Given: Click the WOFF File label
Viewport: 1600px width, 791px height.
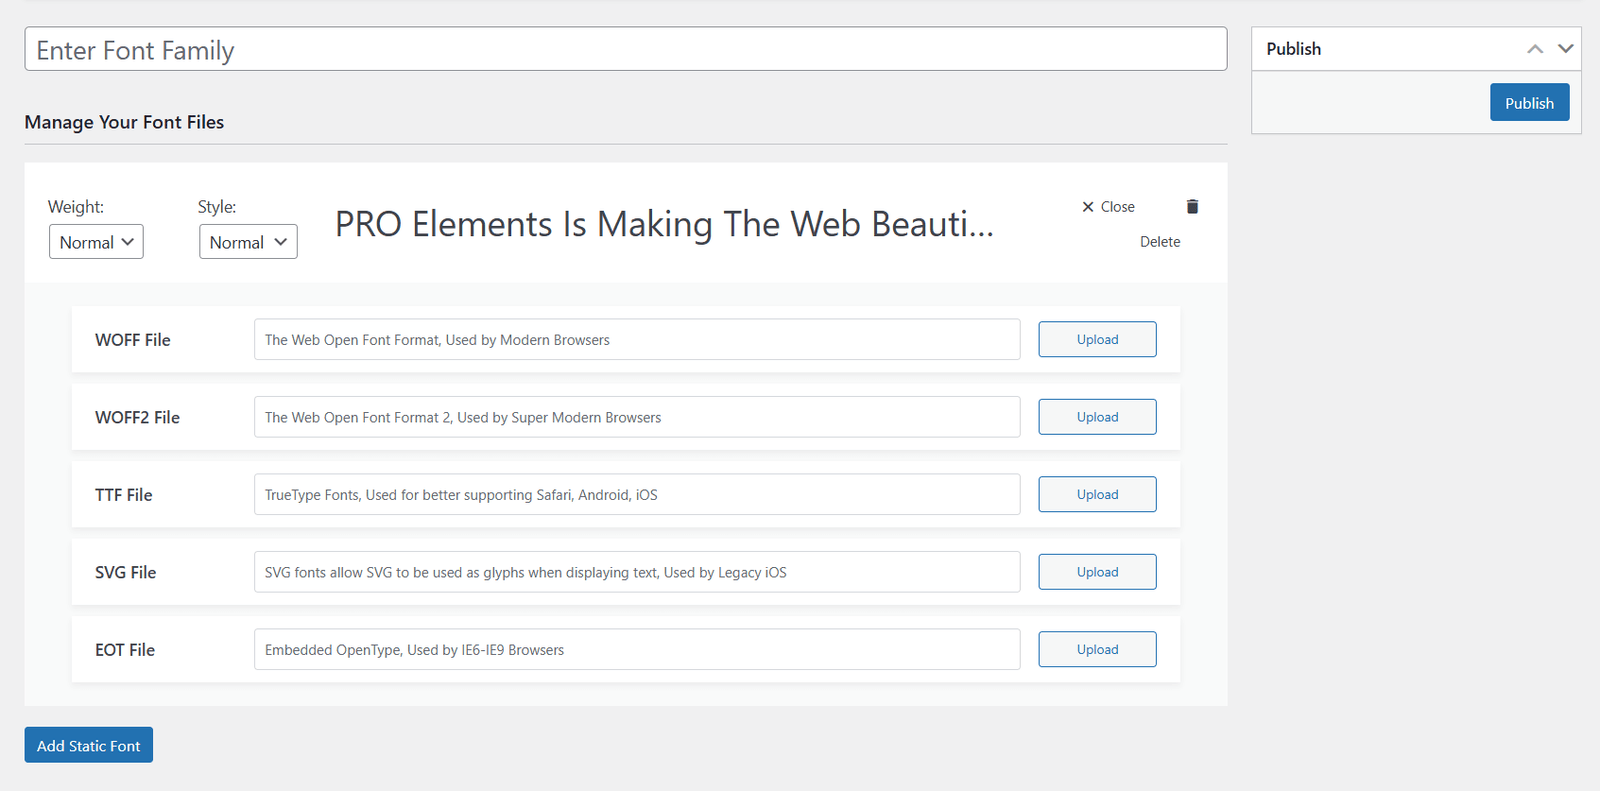Looking at the screenshot, I should 133,340.
